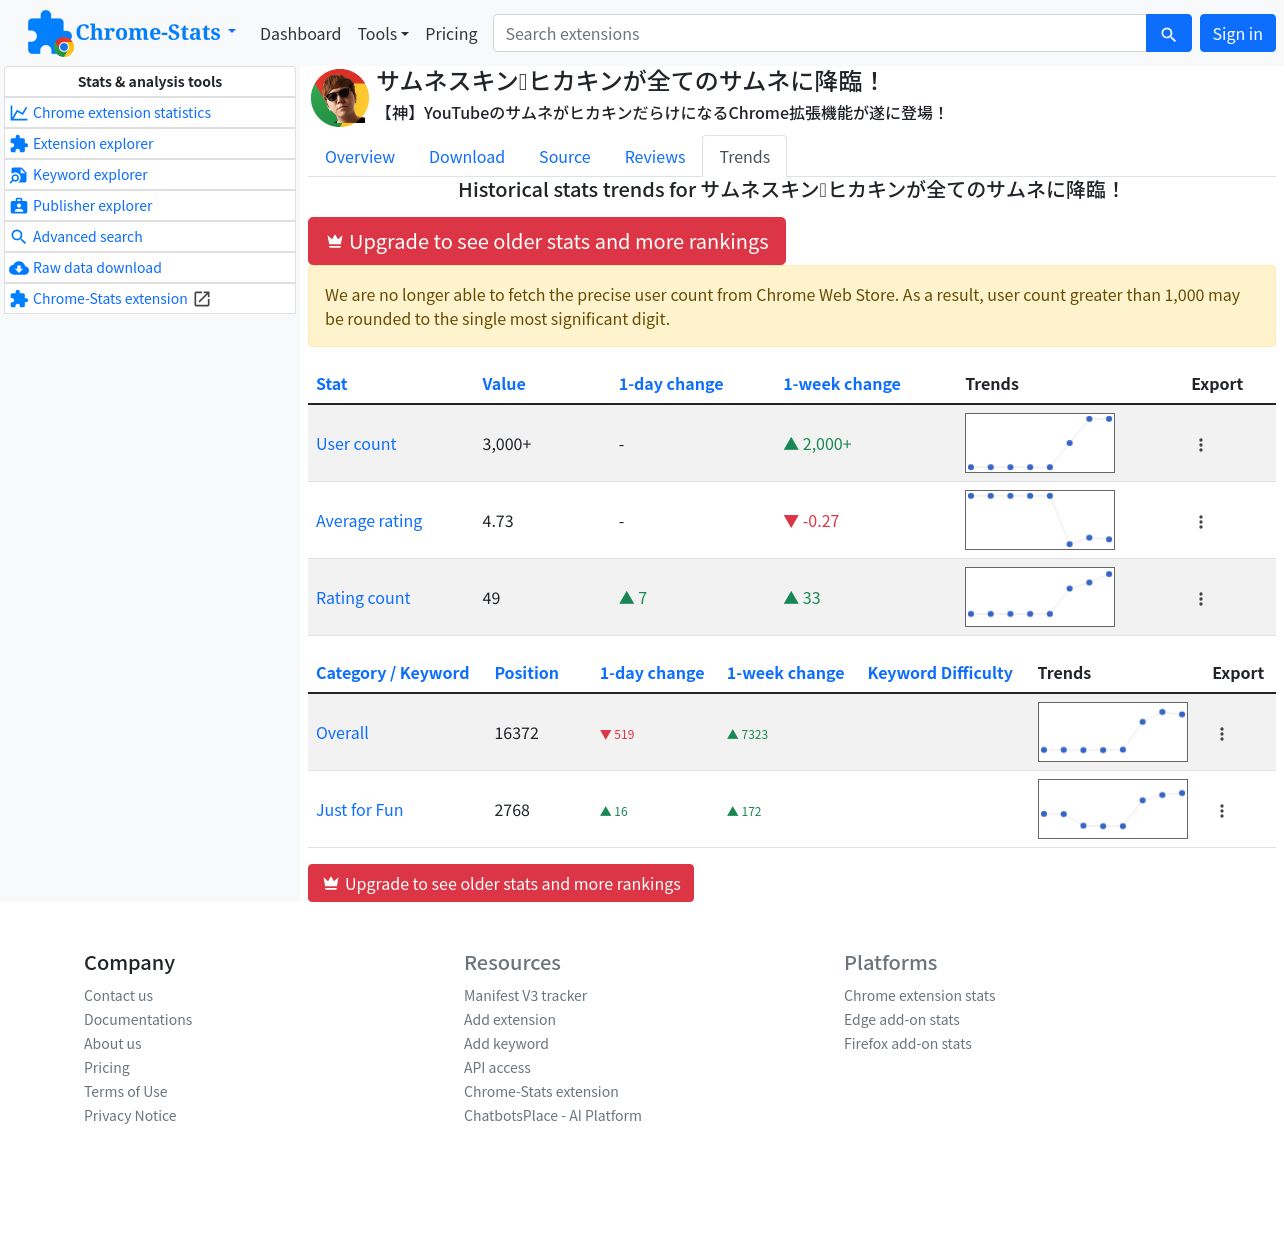The image size is (1284, 1260).
Task: Click the extension's avatar thumbnail
Action: click(x=340, y=98)
